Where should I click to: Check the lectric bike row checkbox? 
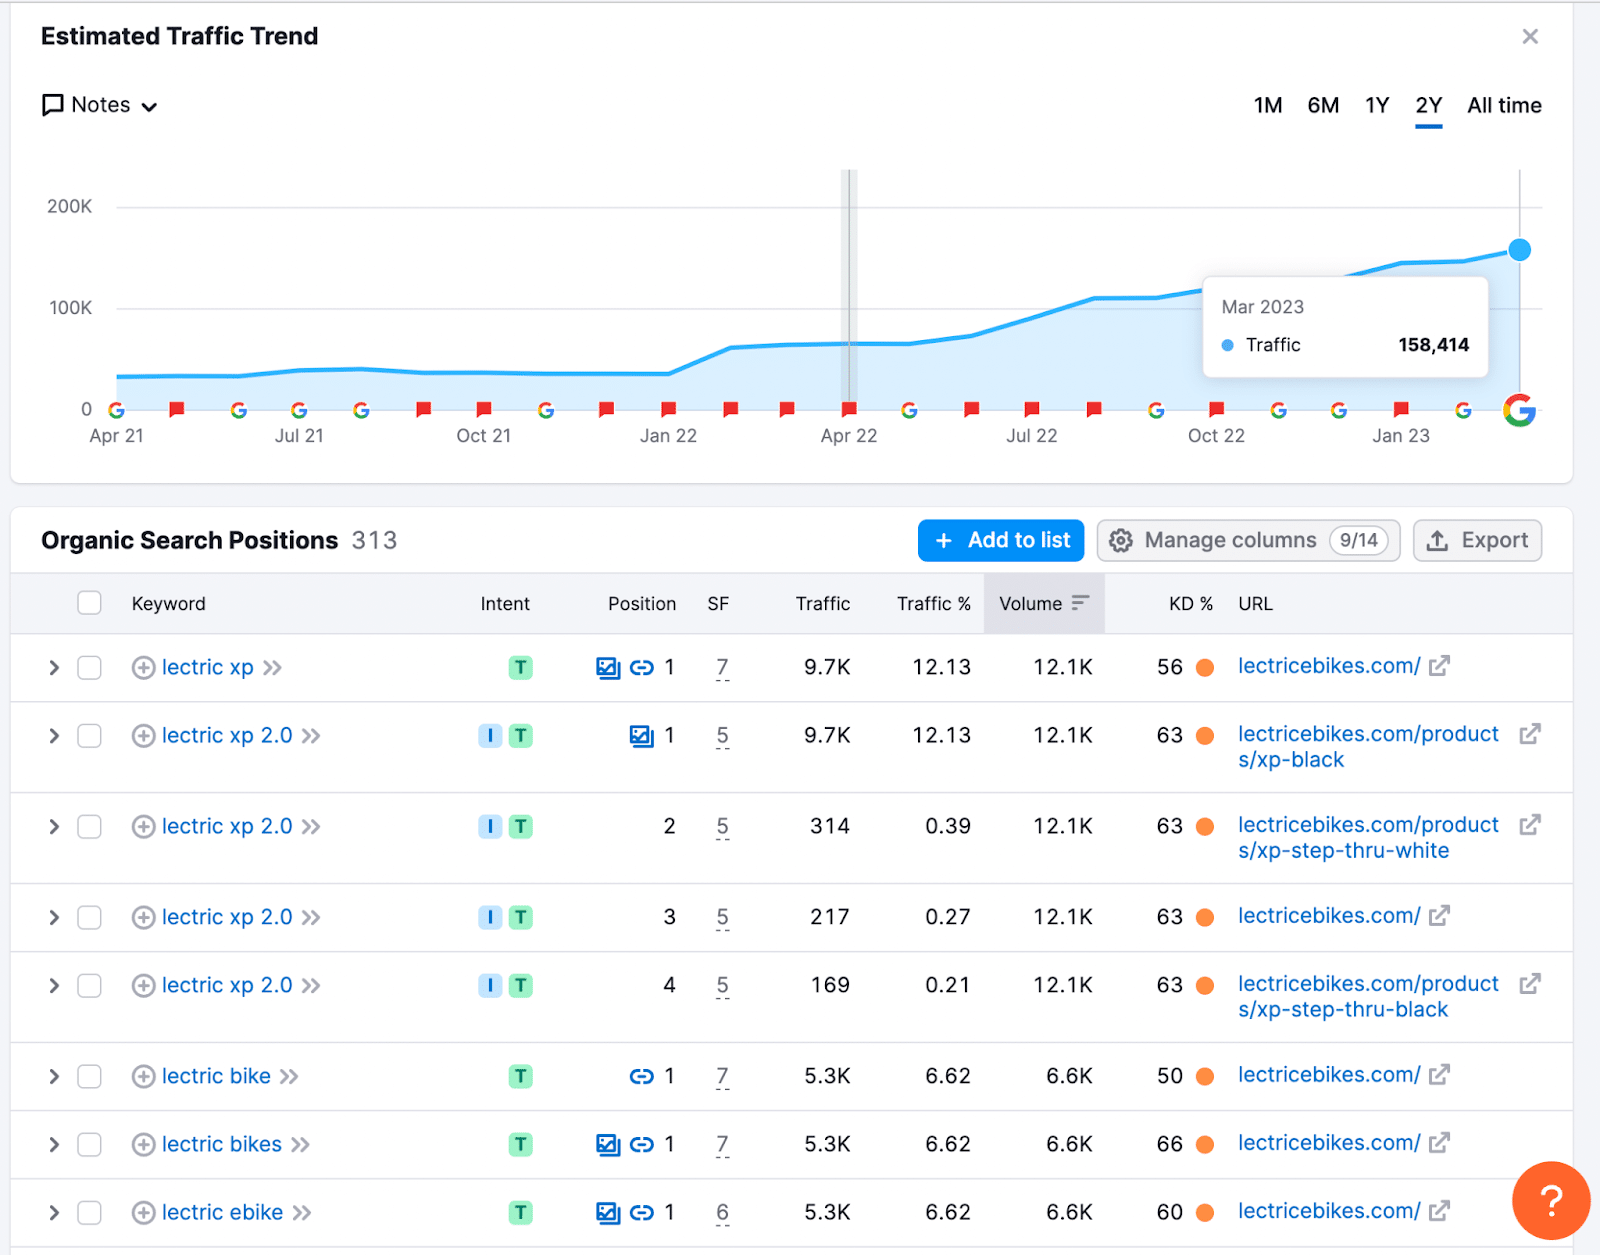point(89,1076)
